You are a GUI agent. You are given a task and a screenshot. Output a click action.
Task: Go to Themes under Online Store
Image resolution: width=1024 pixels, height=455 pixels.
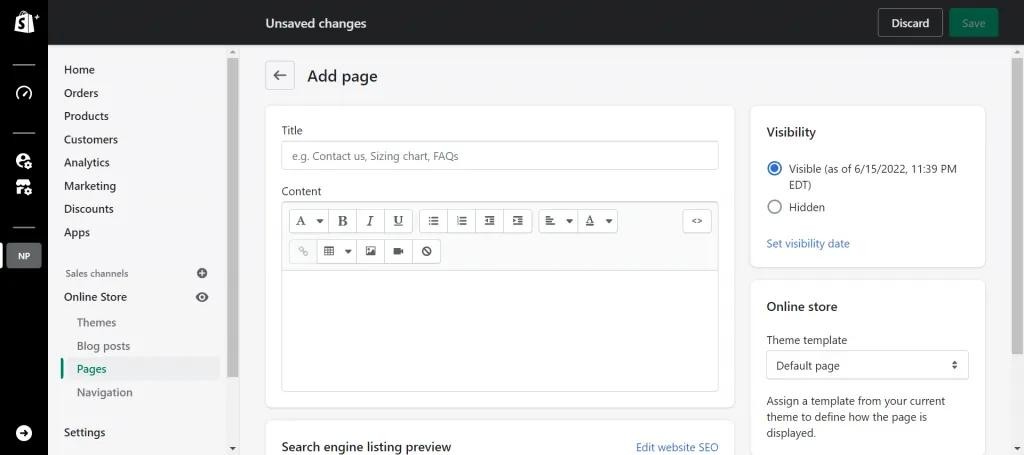96,322
